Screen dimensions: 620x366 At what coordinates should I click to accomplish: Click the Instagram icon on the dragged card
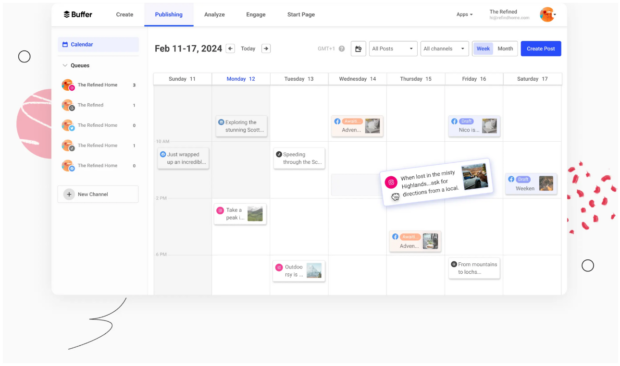(x=391, y=182)
